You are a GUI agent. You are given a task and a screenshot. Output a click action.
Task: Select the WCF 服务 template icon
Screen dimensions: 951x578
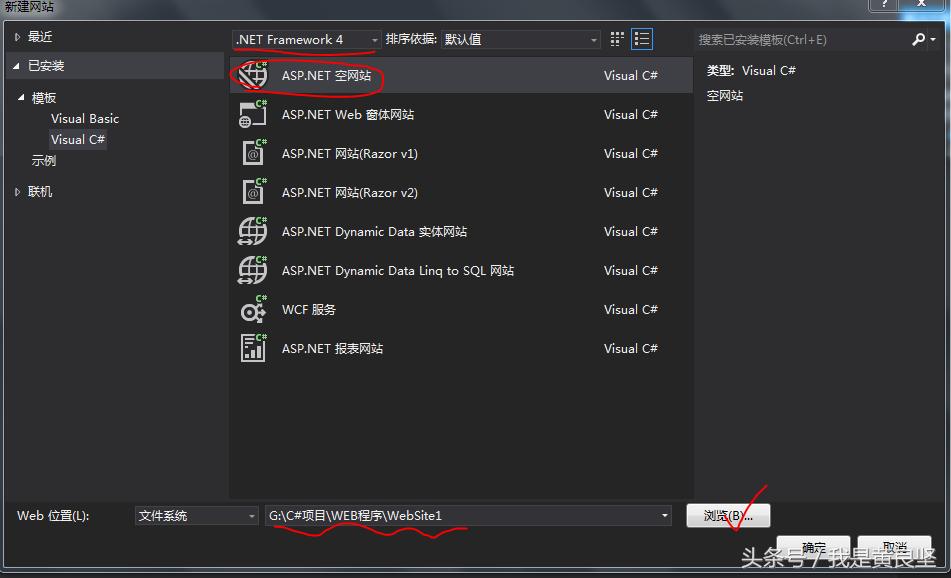tap(253, 309)
